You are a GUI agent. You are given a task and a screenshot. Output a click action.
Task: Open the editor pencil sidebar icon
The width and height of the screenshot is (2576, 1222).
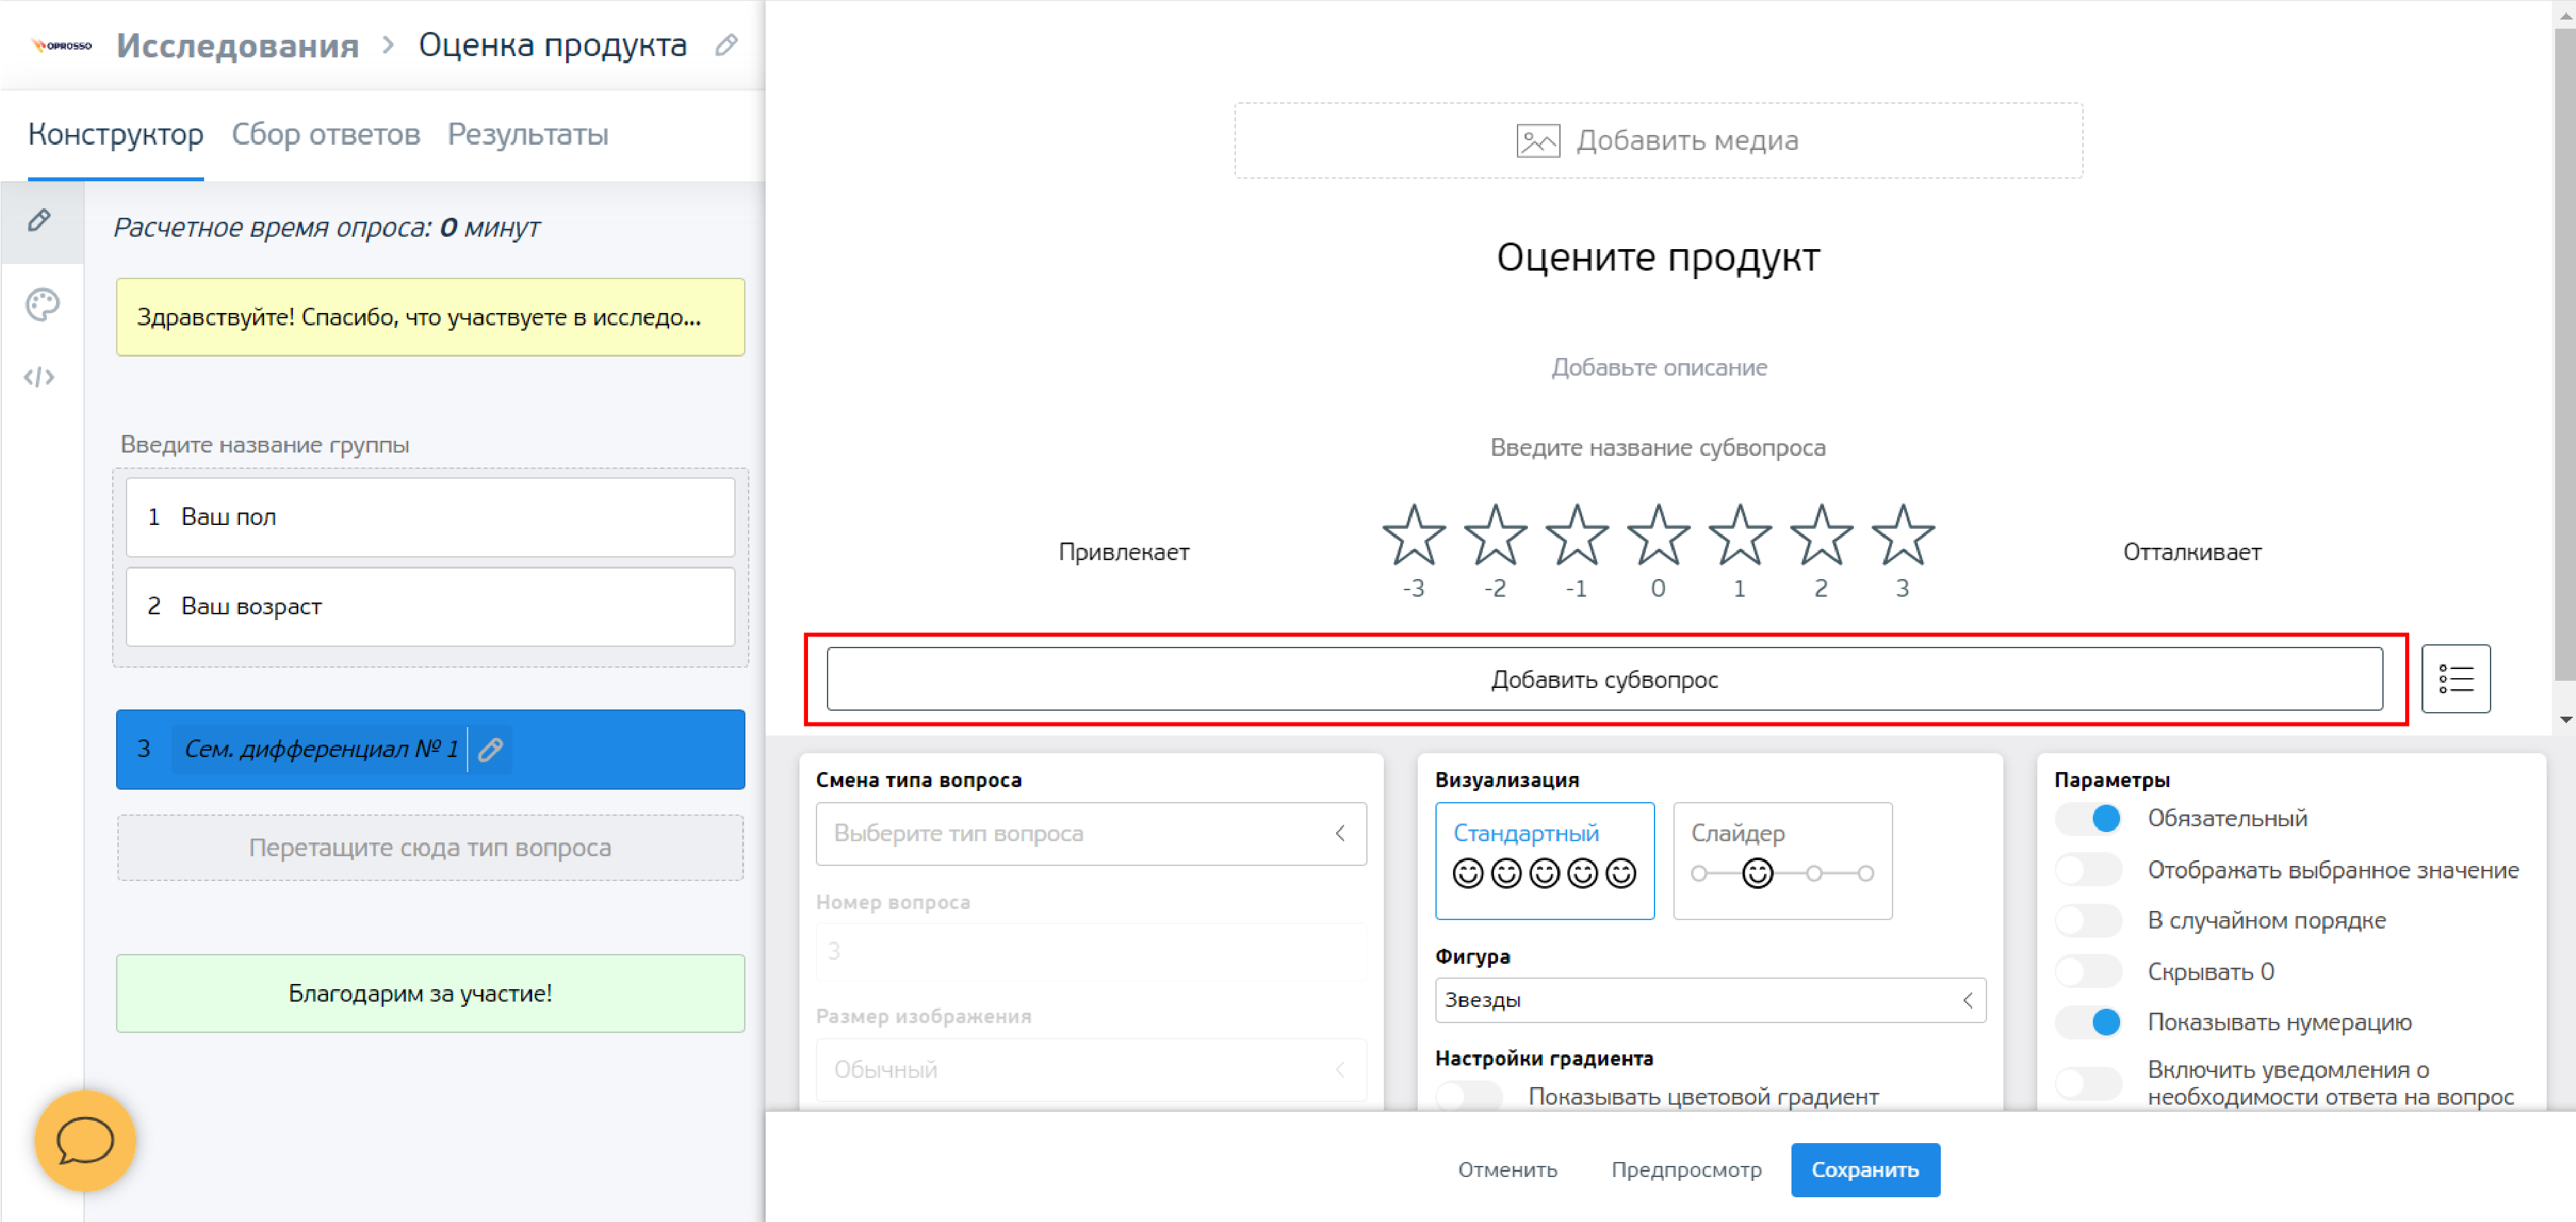[40, 220]
